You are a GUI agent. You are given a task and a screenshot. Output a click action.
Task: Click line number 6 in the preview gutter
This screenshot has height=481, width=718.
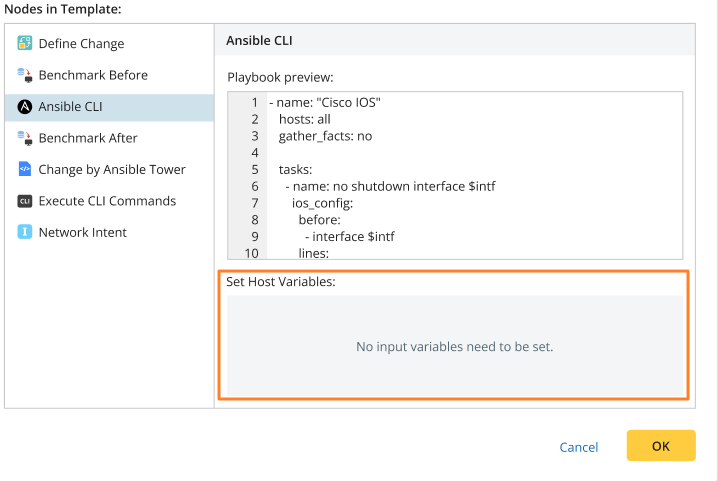point(255,186)
